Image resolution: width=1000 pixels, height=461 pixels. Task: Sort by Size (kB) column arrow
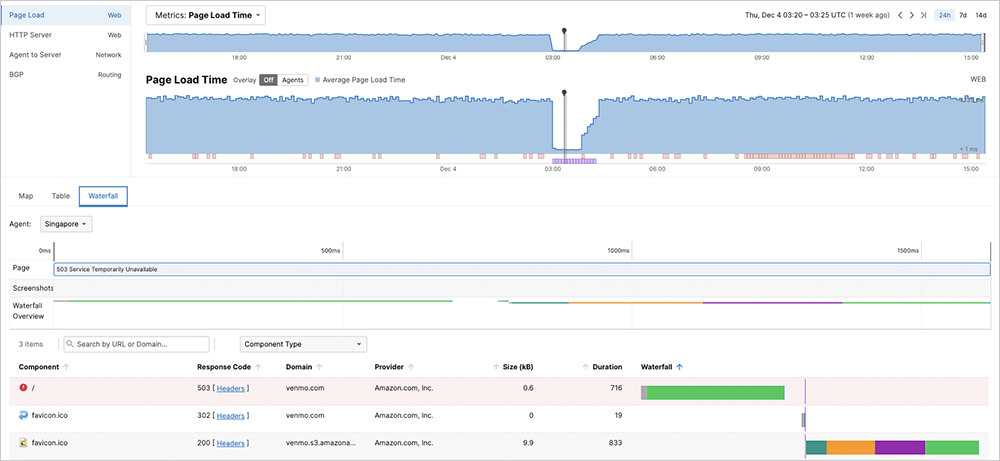click(496, 367)
